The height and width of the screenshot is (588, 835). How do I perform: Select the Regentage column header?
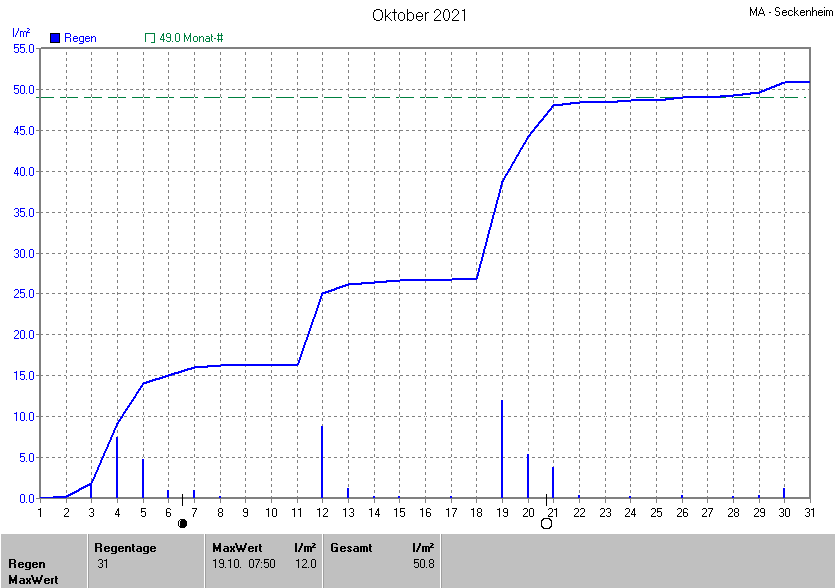(x=125, y=547)
